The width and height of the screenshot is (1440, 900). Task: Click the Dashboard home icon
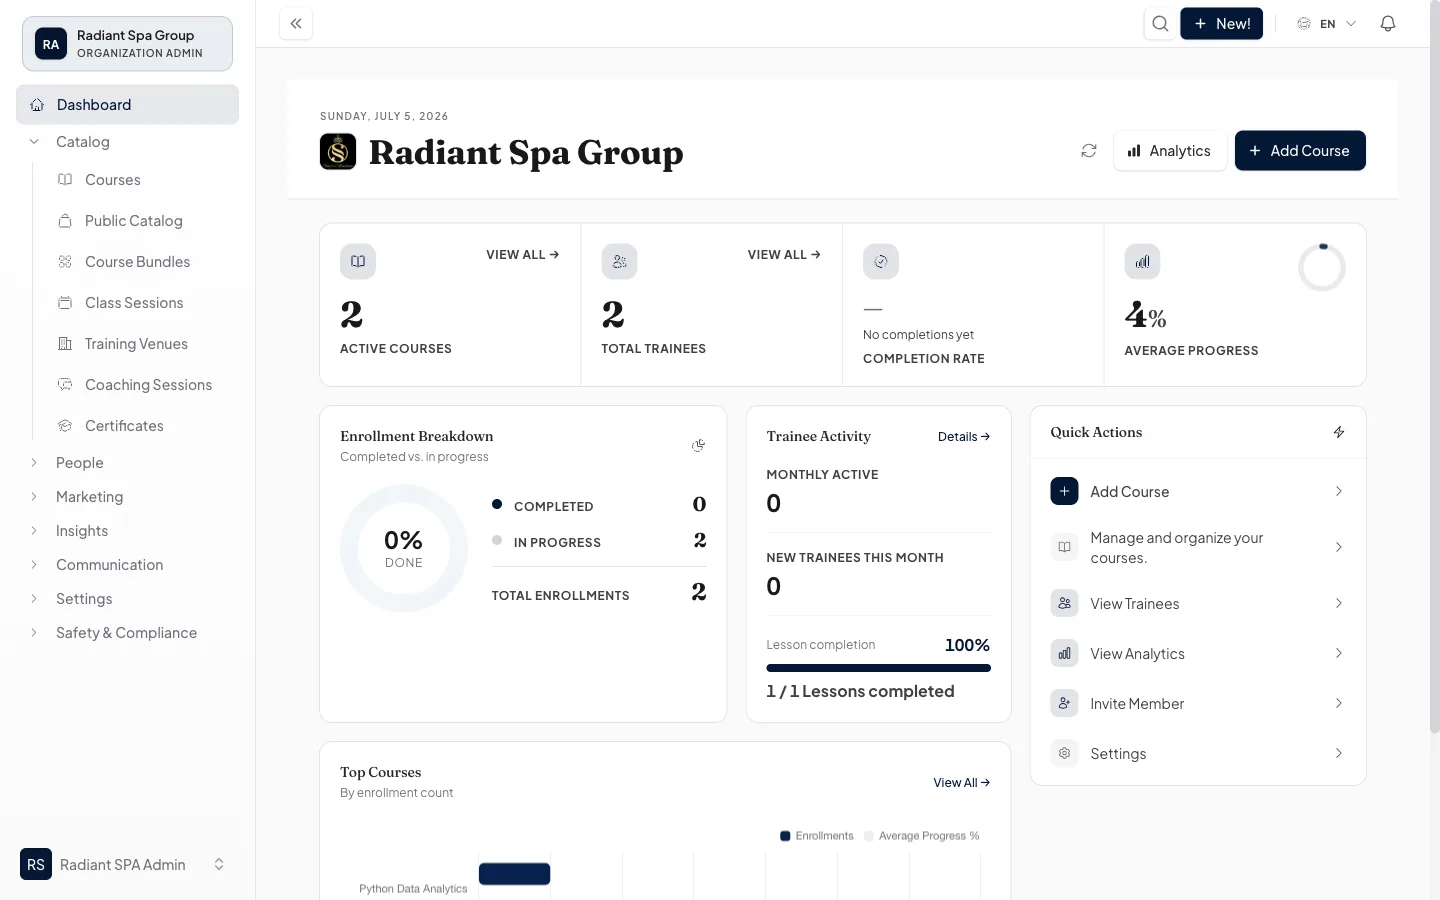click(37, 105)
